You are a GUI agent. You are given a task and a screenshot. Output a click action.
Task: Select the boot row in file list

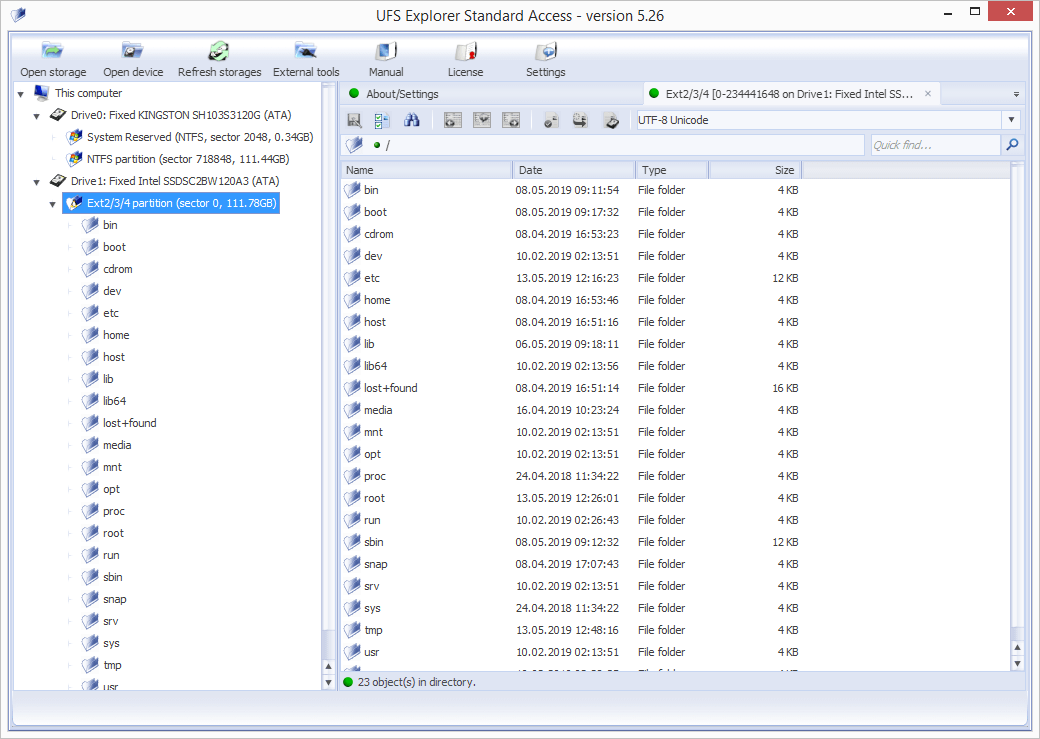click(x=572, y=212)
